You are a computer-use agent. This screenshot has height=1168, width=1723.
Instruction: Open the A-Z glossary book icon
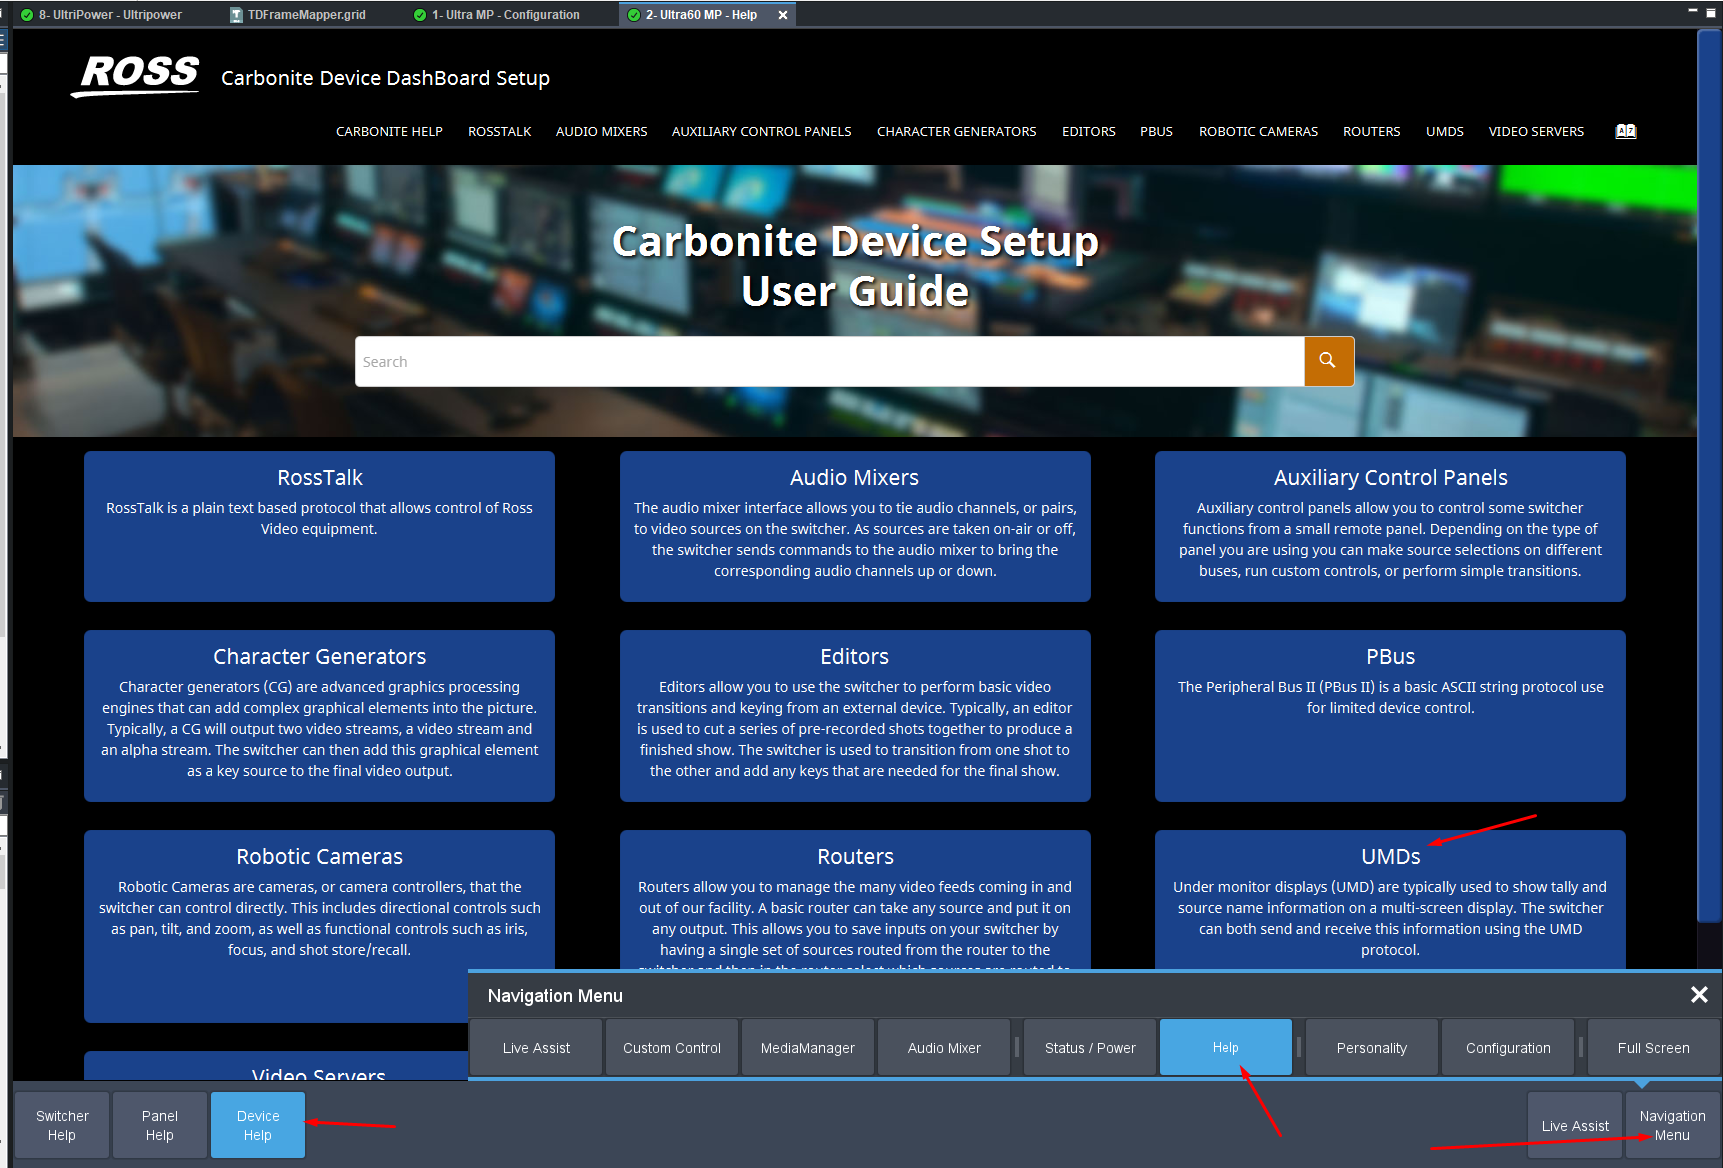(x=1626, y=131)
